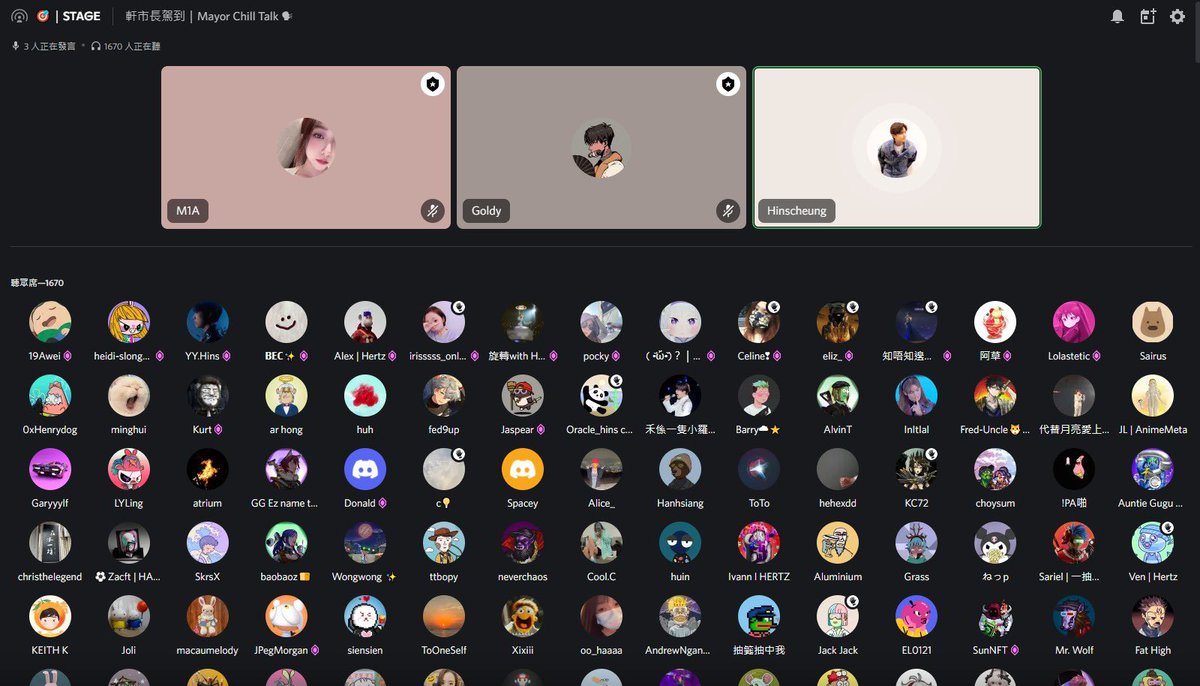Open Xixiii's avatar
The width and height of the screenshot is (1200, 686).
(523, 617)
